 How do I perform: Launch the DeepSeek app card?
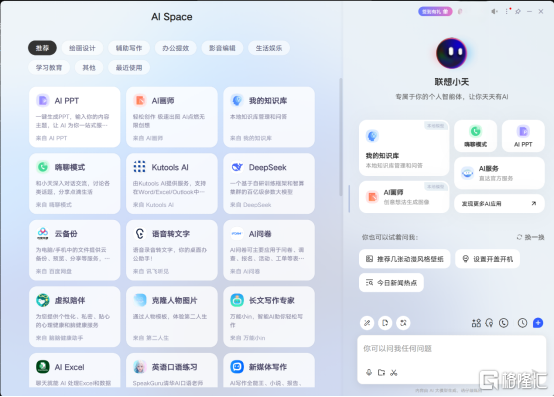[x=269, y=184]
